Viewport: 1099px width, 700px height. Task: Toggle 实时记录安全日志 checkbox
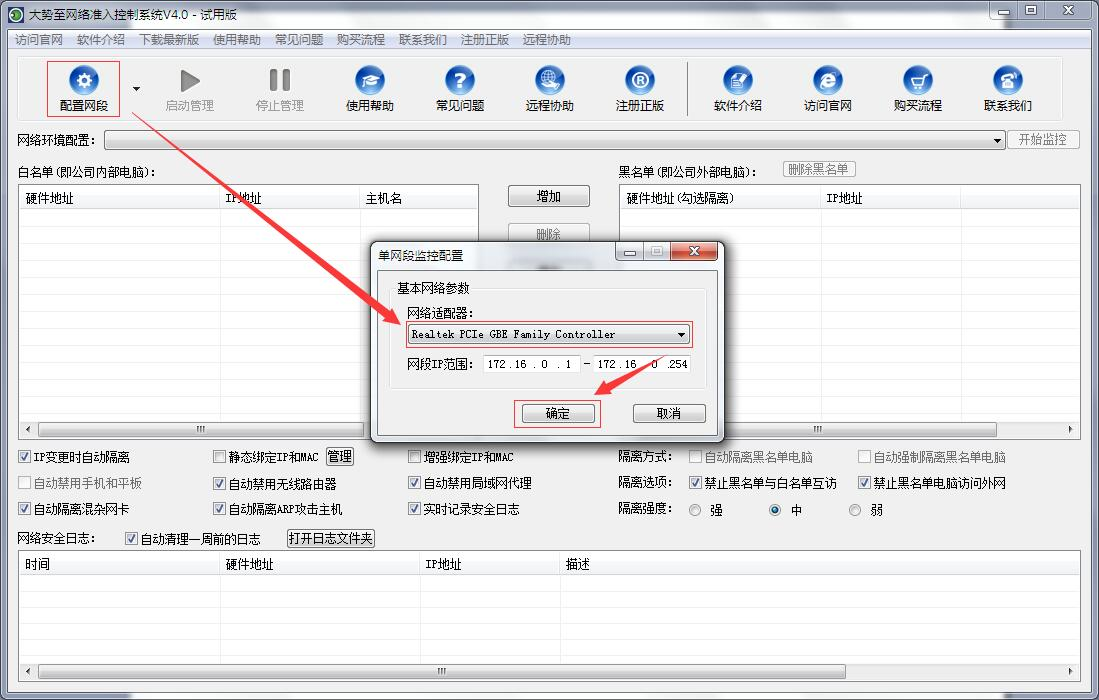414,509
